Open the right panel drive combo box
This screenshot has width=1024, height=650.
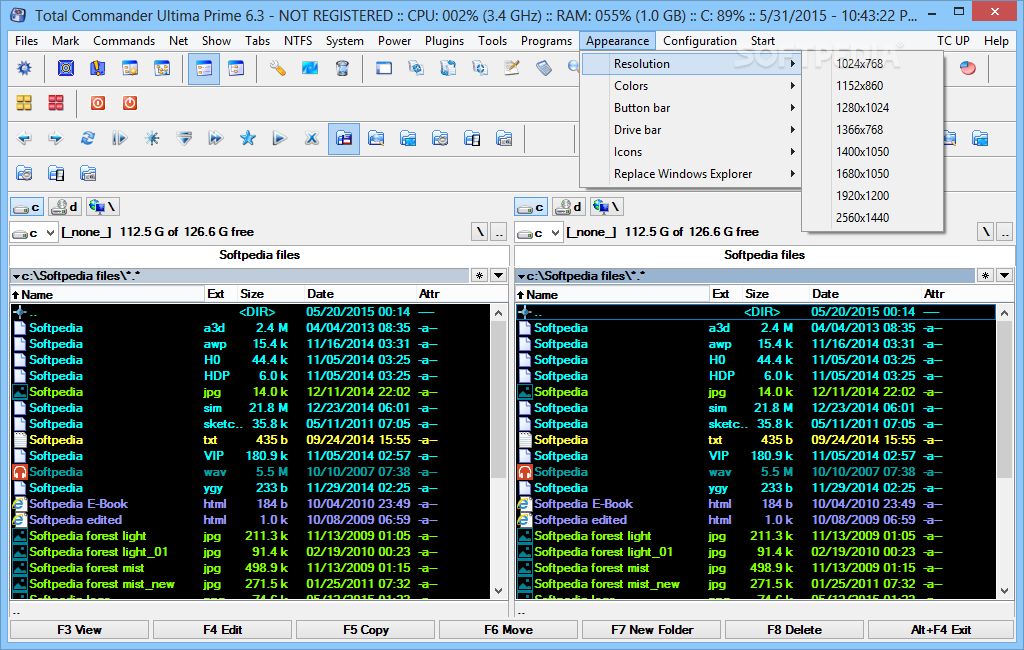click(x=538, y=233)
